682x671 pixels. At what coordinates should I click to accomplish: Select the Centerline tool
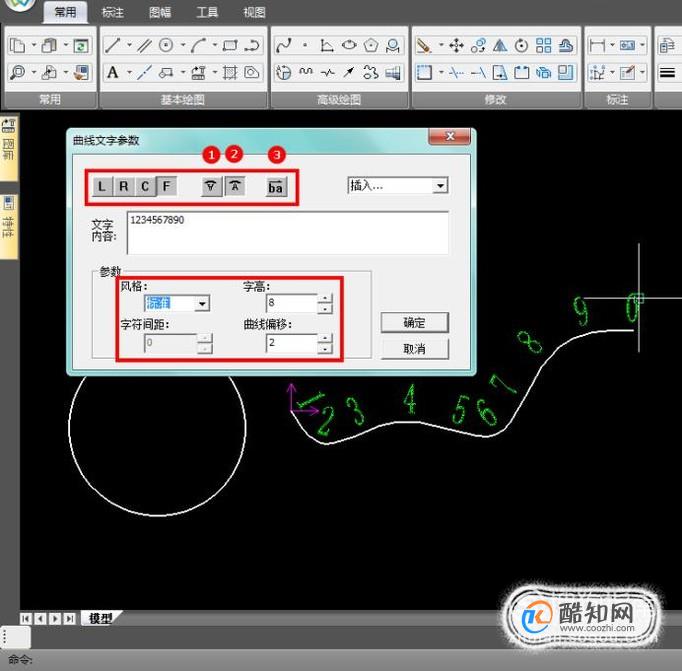[144, 72]
